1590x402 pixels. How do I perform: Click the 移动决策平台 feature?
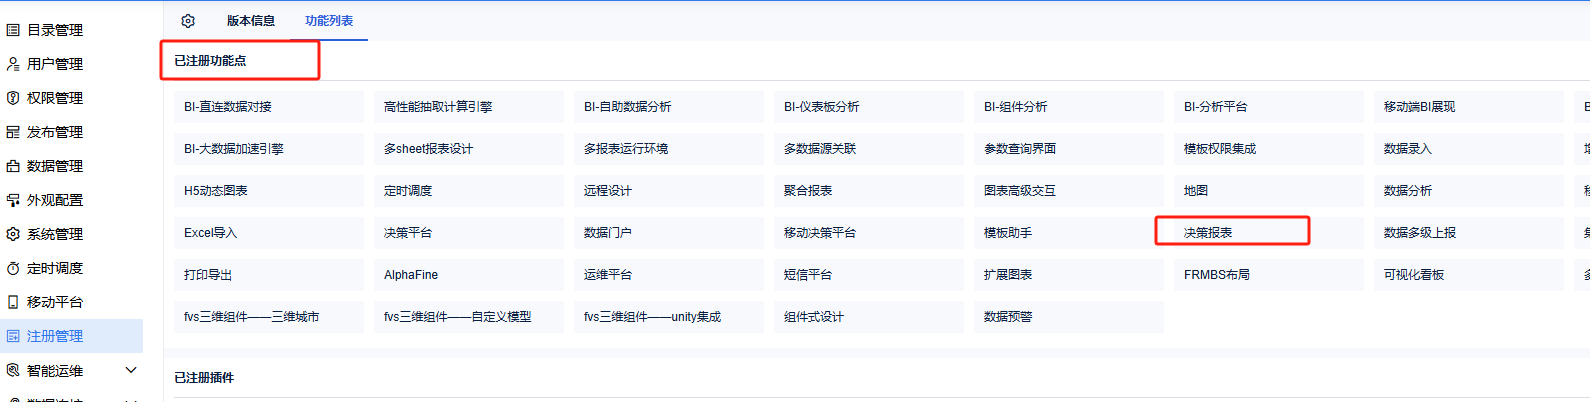869,233
